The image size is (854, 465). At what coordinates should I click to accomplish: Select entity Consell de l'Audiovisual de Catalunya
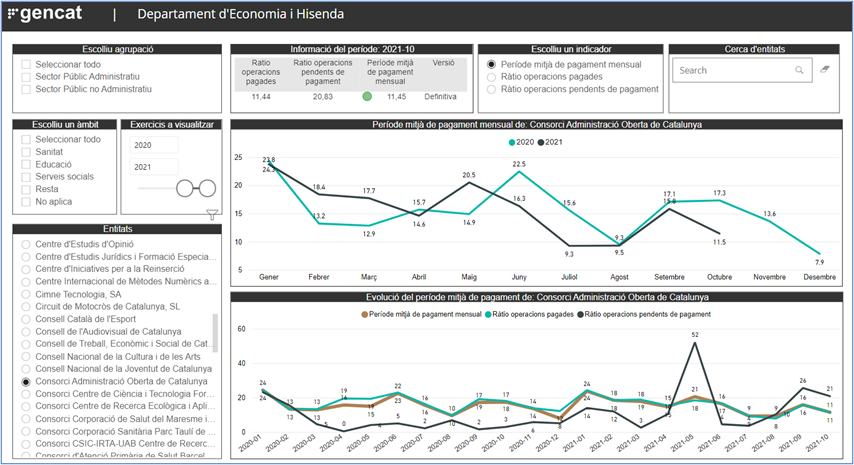click(26, 332)
